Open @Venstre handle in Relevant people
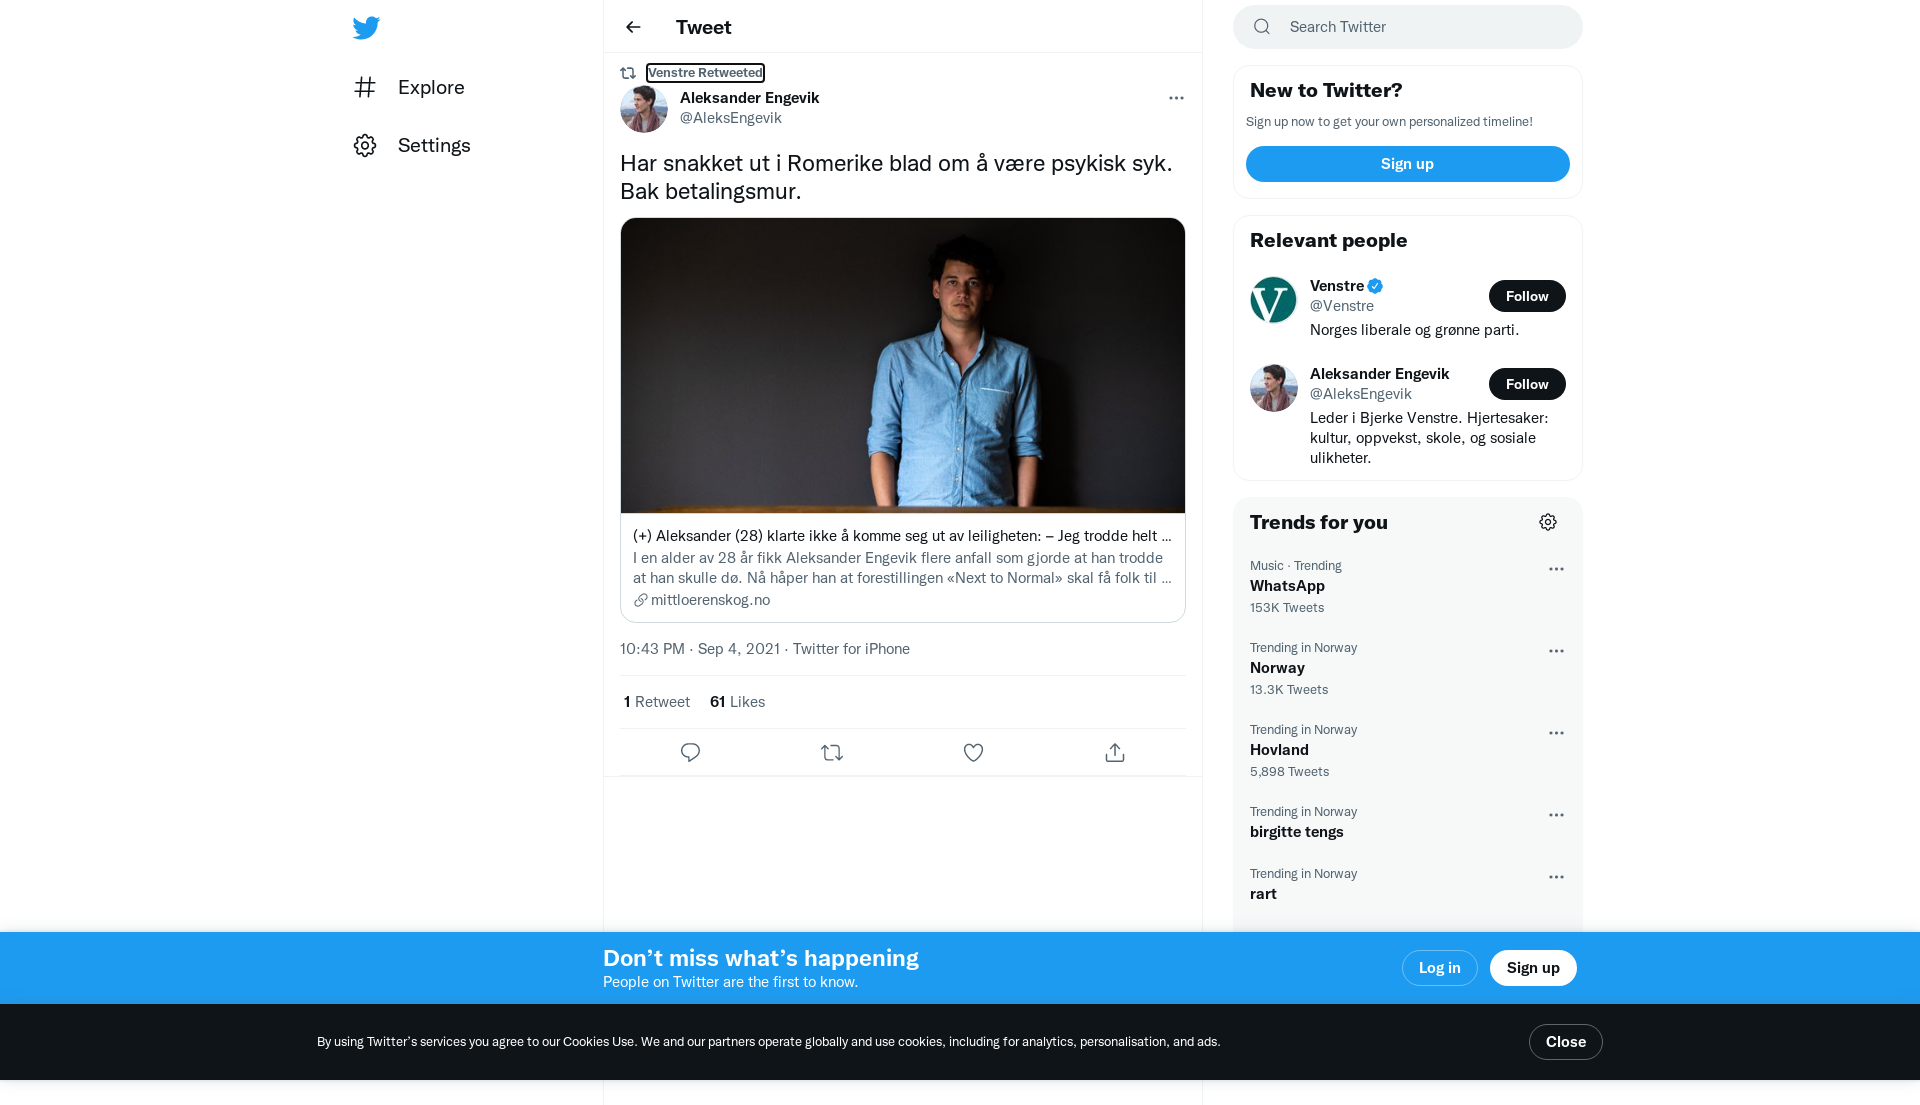This screenshot has width=1920, height=1105. (x=1342, y=306)
